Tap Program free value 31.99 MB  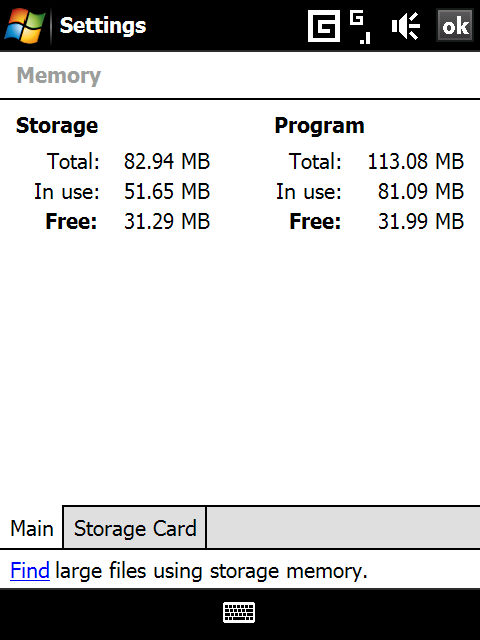click(421, 221)
